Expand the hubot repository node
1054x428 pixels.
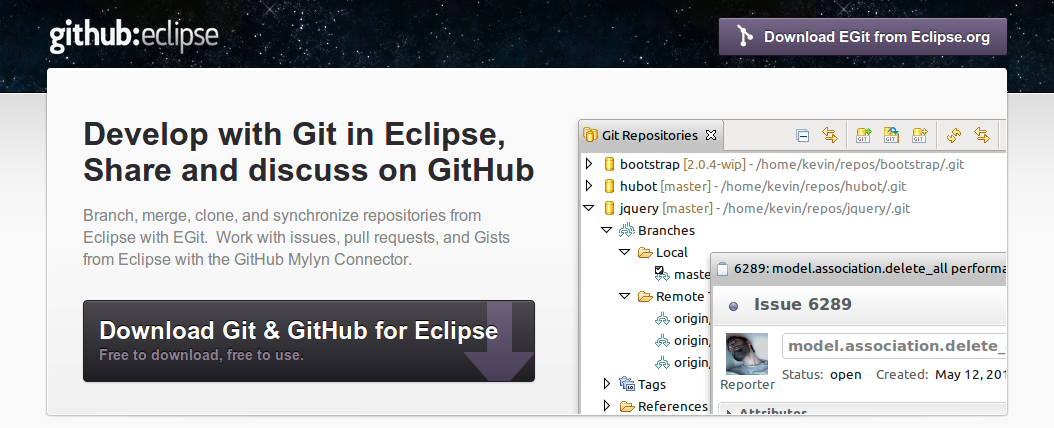click(x=589, y=186)
